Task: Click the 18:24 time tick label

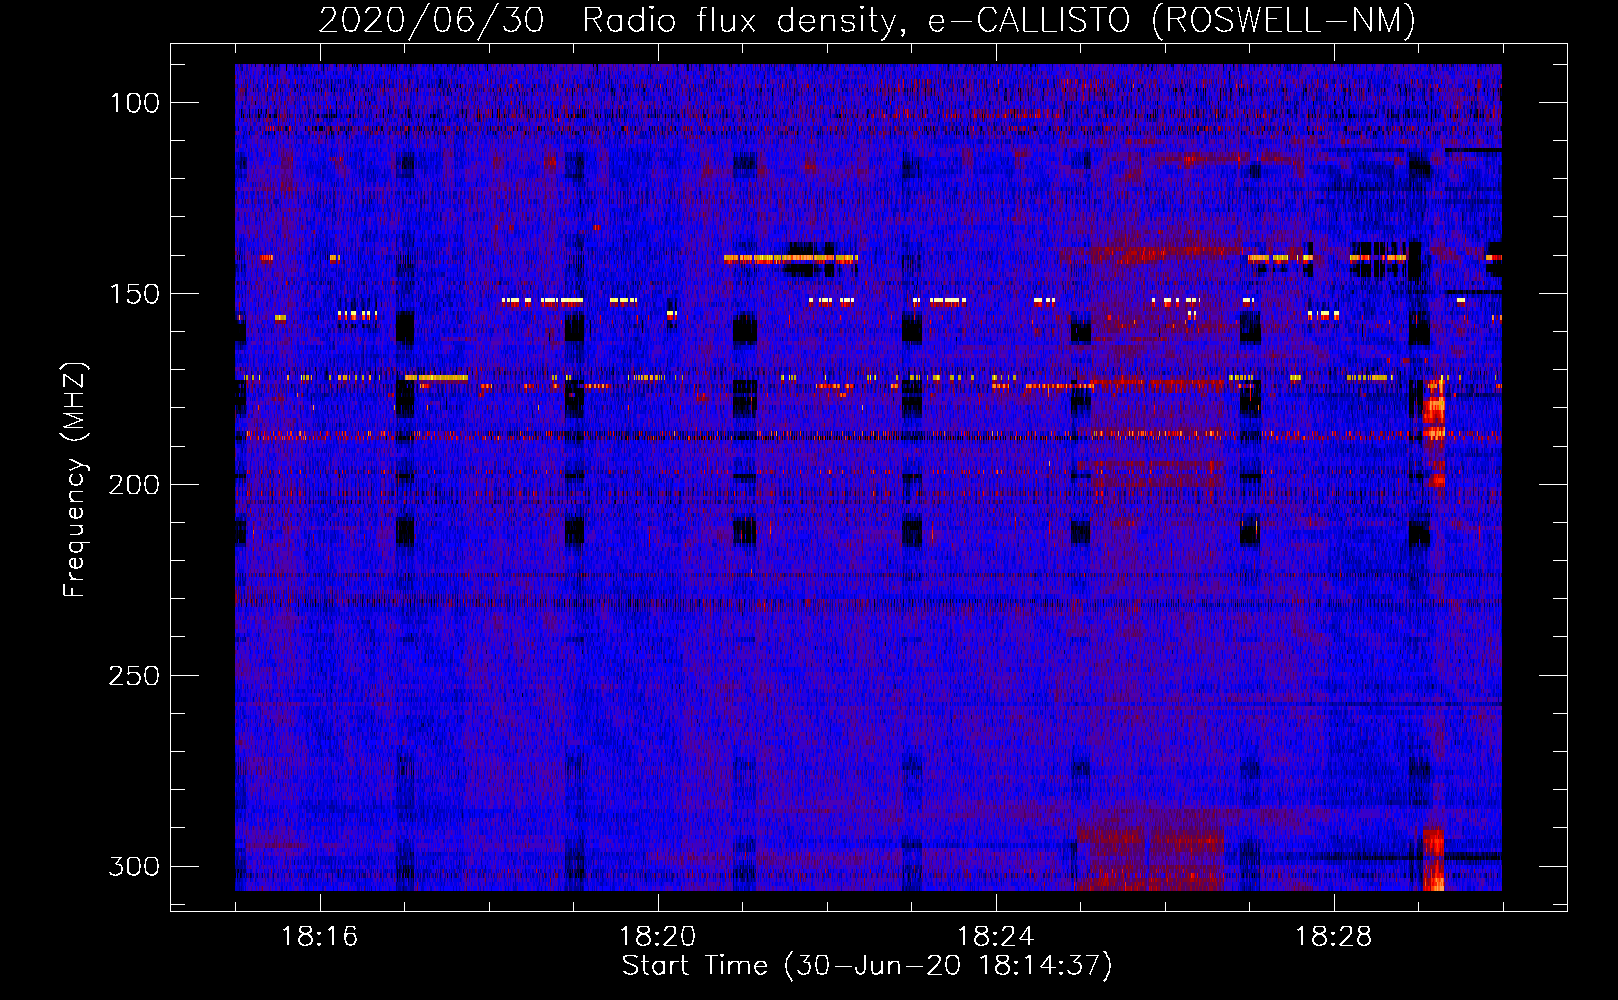Action: [996, 937]
